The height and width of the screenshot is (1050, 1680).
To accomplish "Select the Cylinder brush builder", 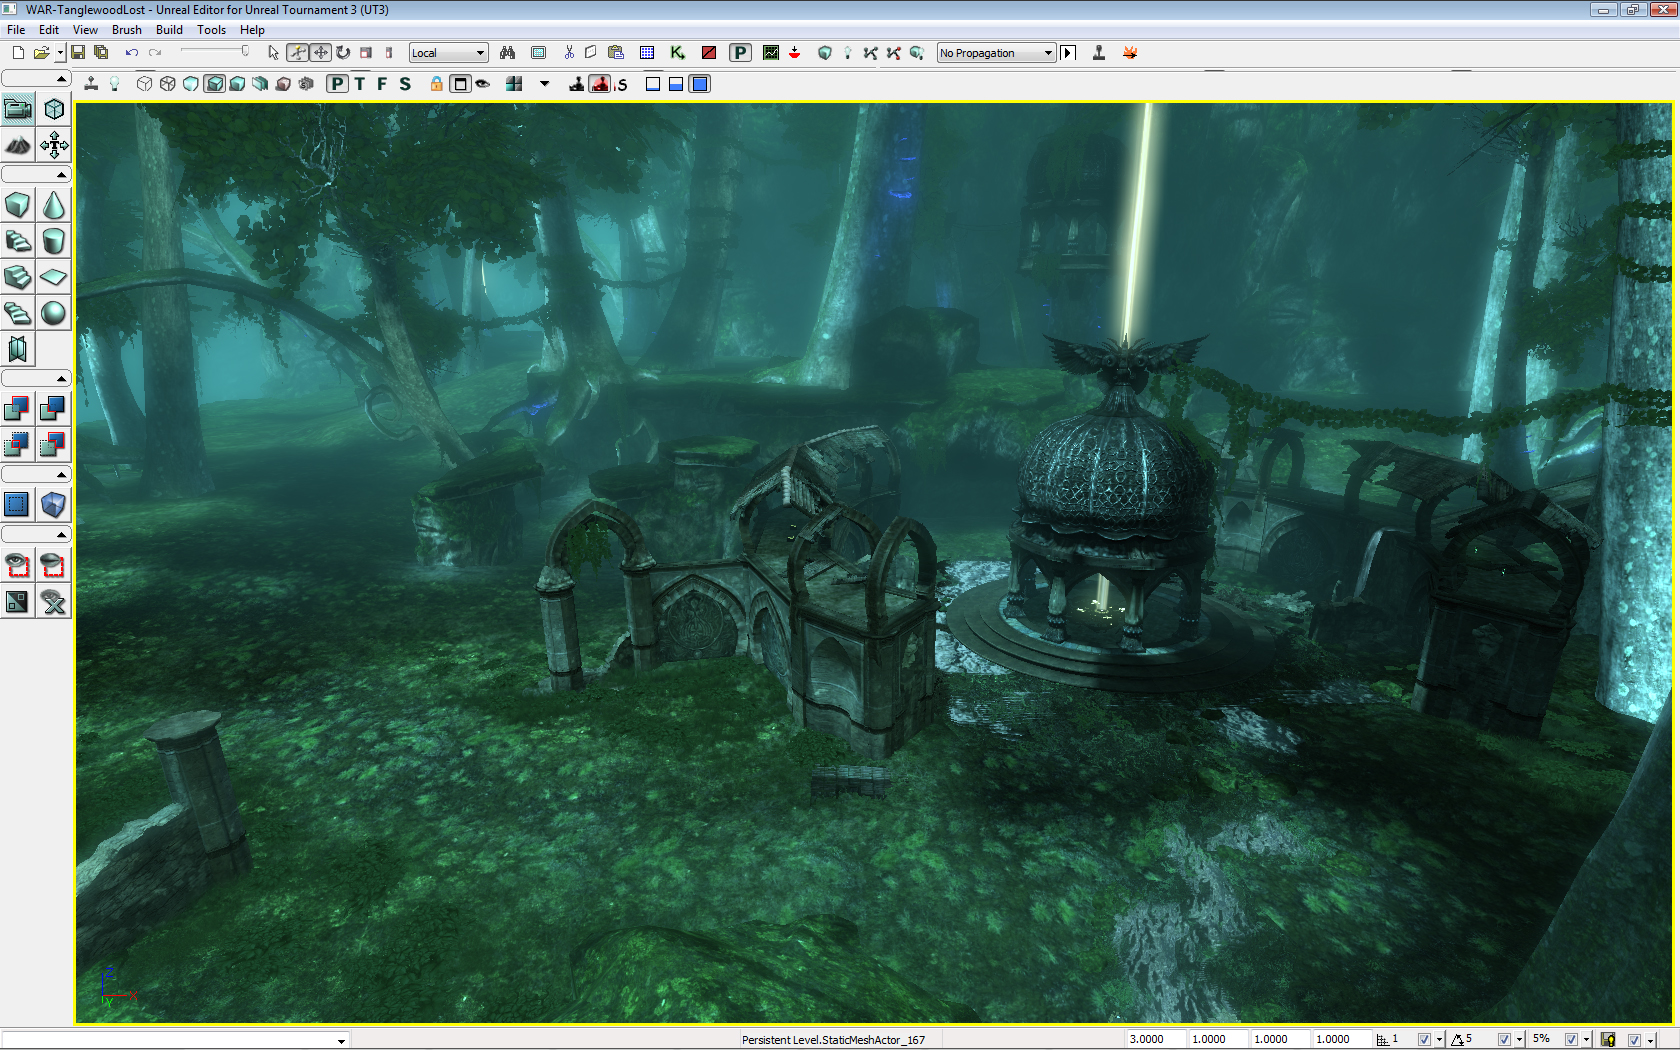I will 54,241.
